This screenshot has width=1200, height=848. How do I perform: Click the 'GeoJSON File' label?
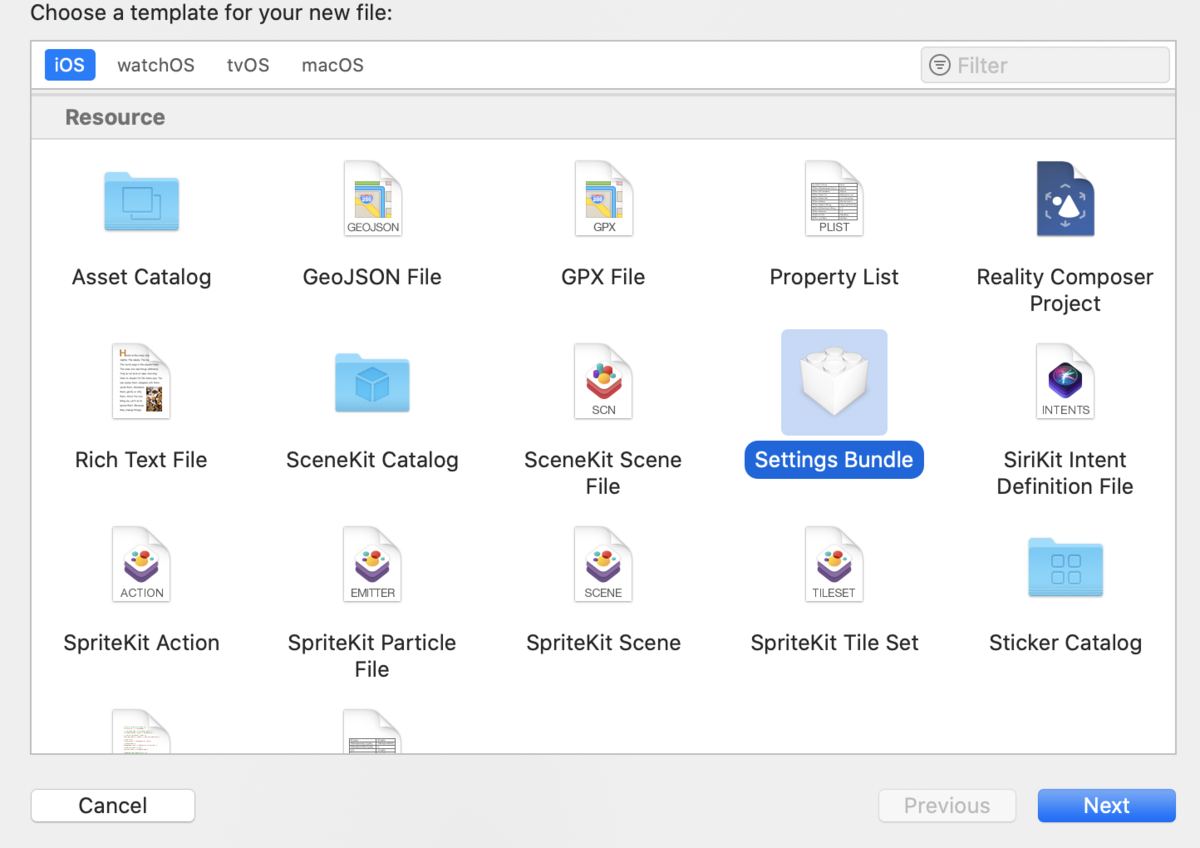click(372, 277)
